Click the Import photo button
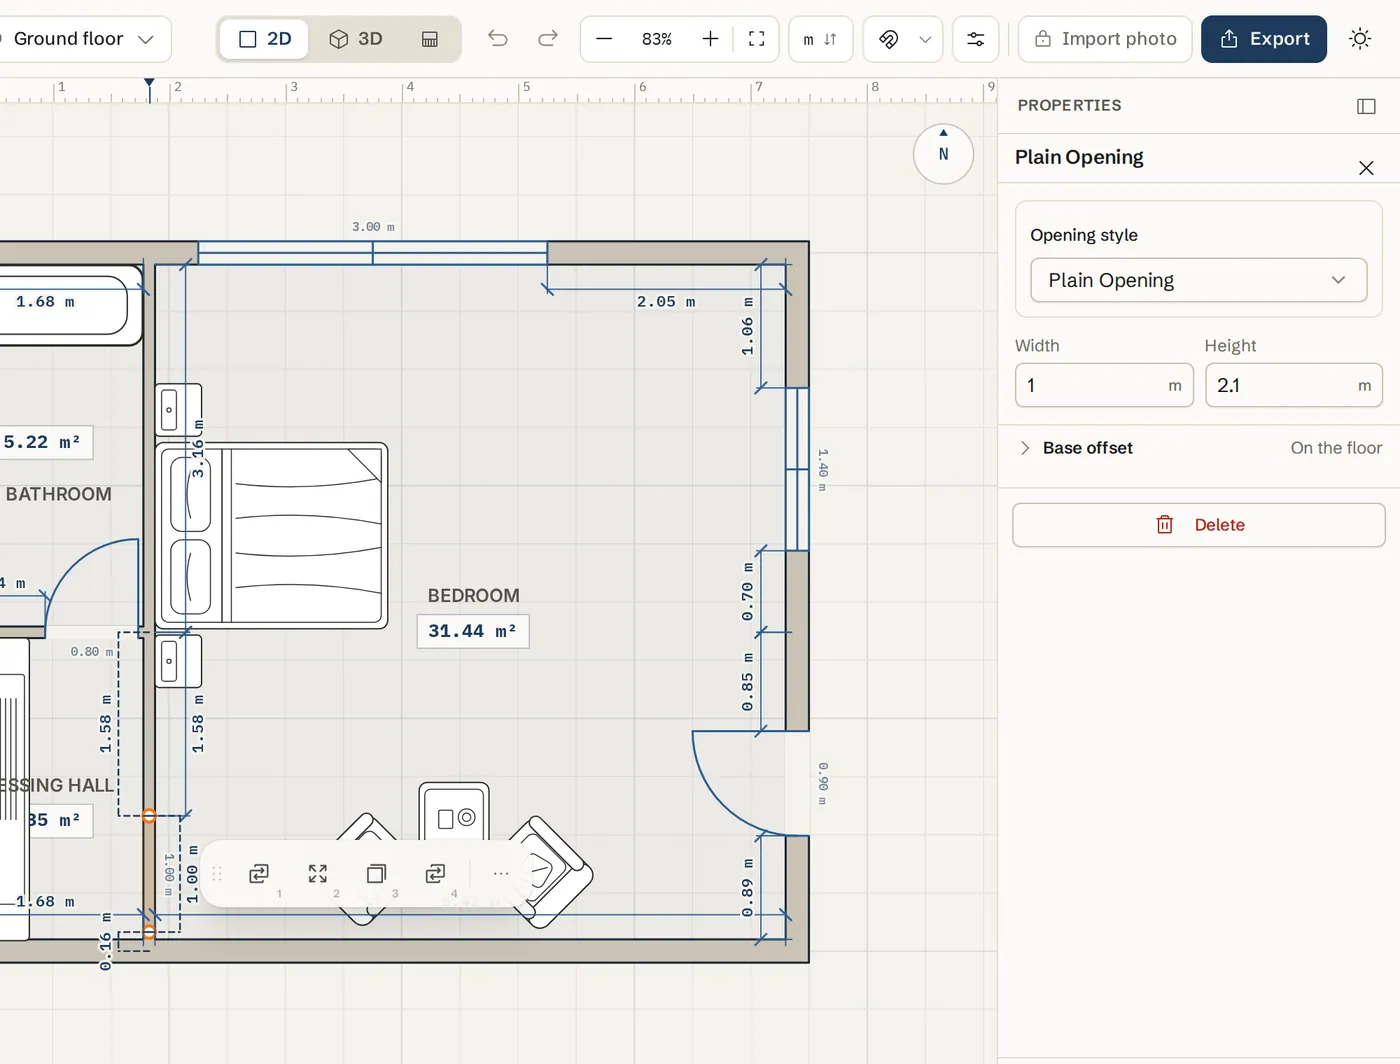This screenshot has width=1400, height=1064. point(1105,39)
